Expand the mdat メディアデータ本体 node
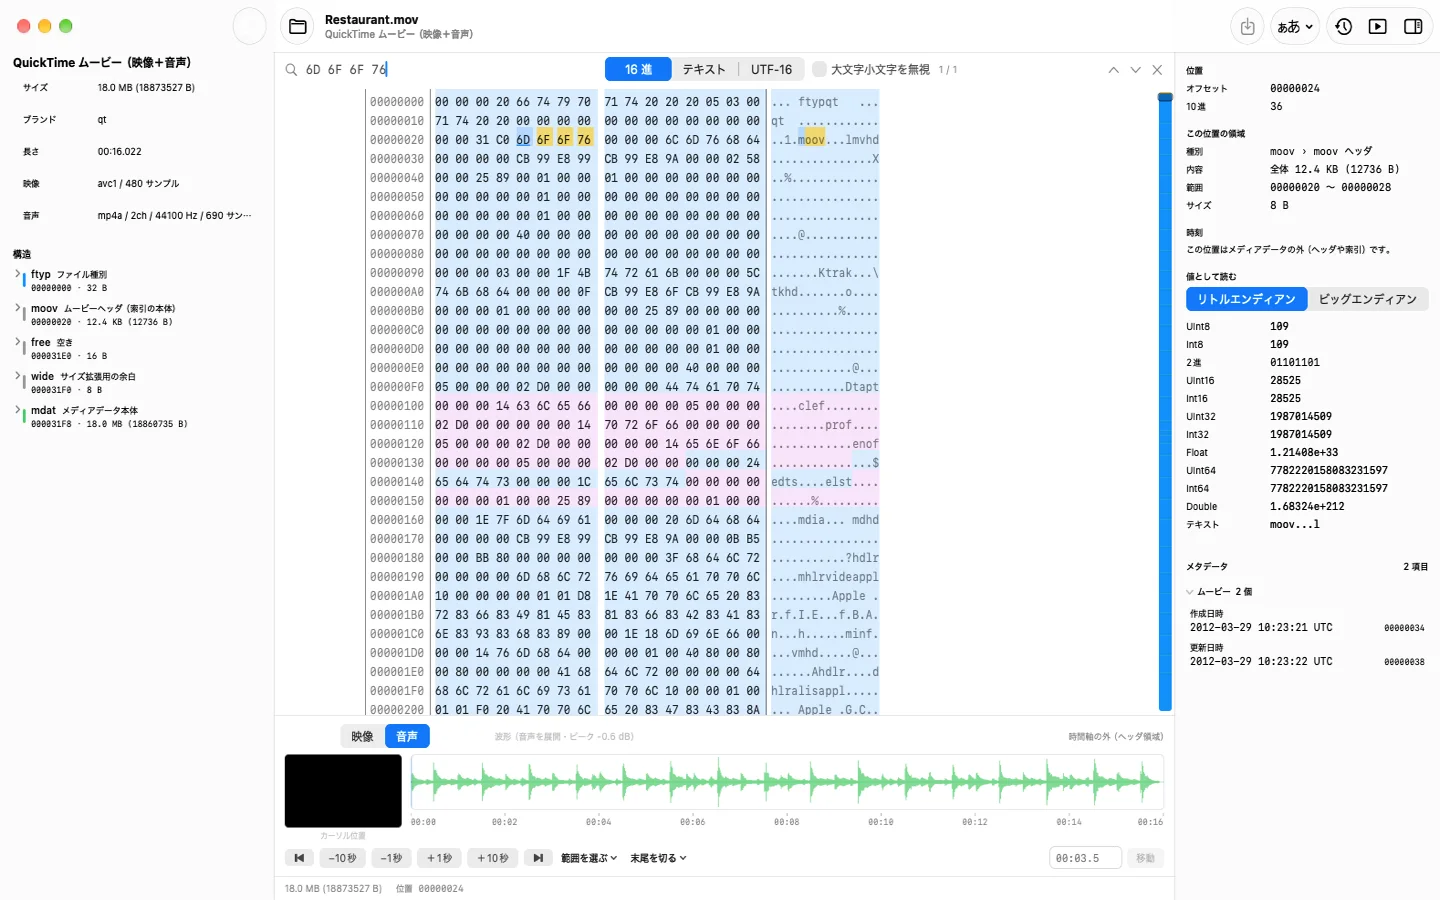This screenshot has height=900, width=1440. 18,410
